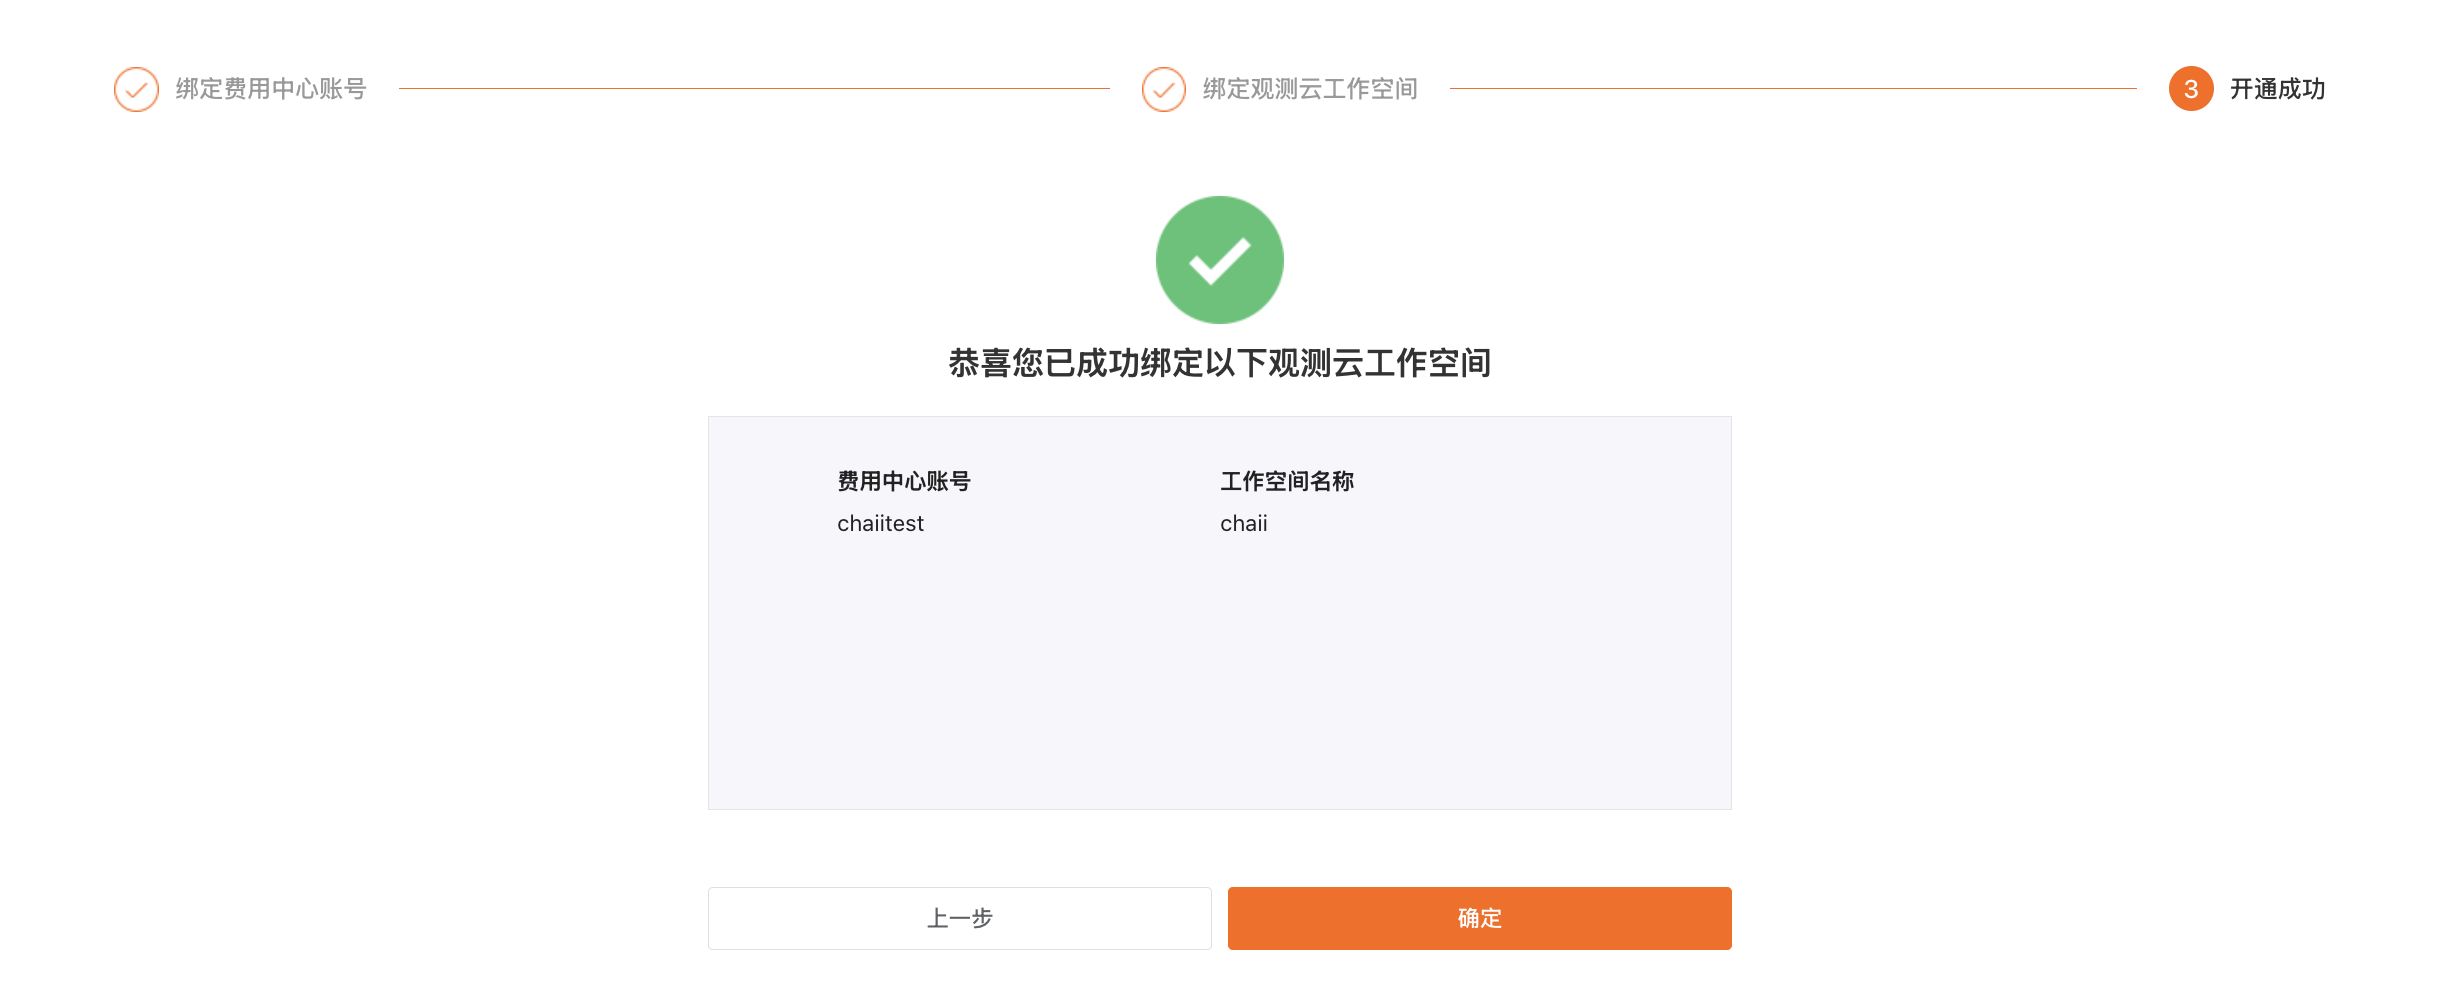This screenshot has width=2464, height=998.
Task: Click the 工作空间名称 column label
Action: tap(1287, 481)
